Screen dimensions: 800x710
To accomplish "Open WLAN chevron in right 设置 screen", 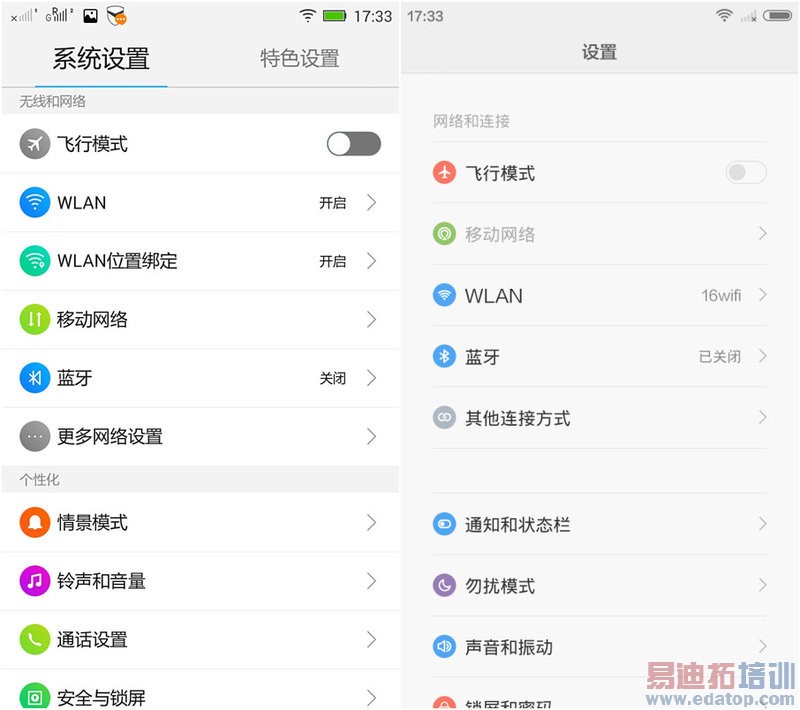I will 763,295.
